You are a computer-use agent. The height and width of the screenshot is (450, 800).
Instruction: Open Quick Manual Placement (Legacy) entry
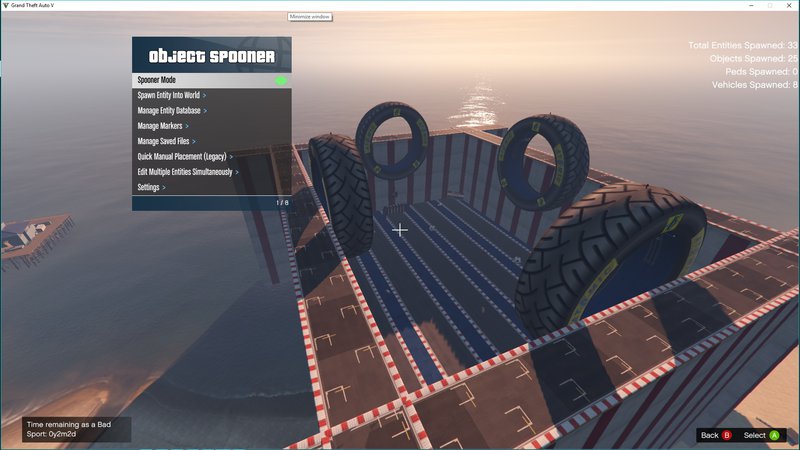pyautogui.click(x=212, y=157)
